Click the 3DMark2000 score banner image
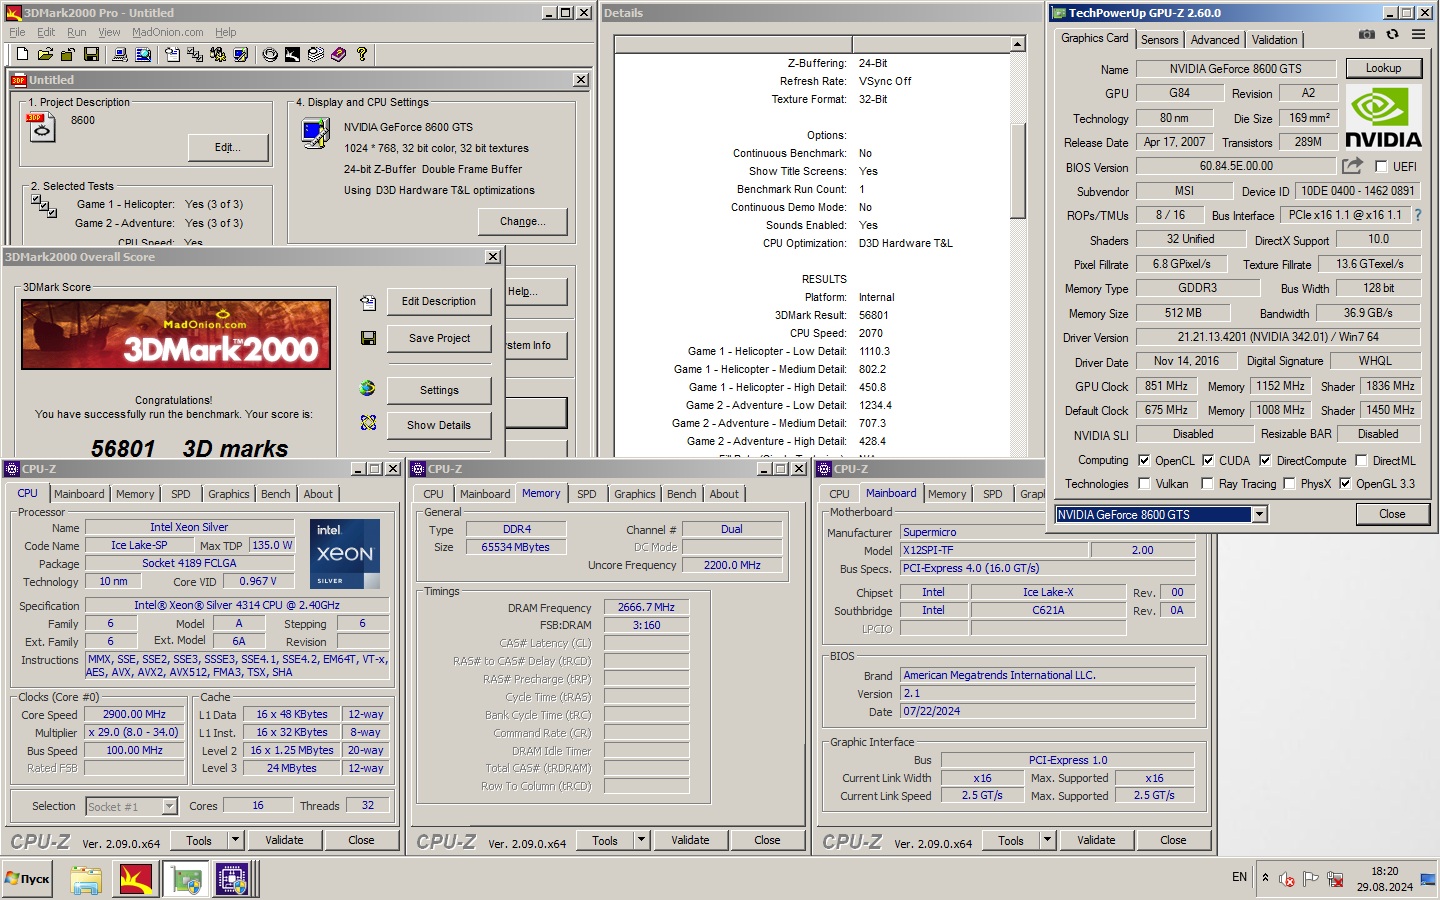This screenshot has width=1440, height=900. [176, 335]
